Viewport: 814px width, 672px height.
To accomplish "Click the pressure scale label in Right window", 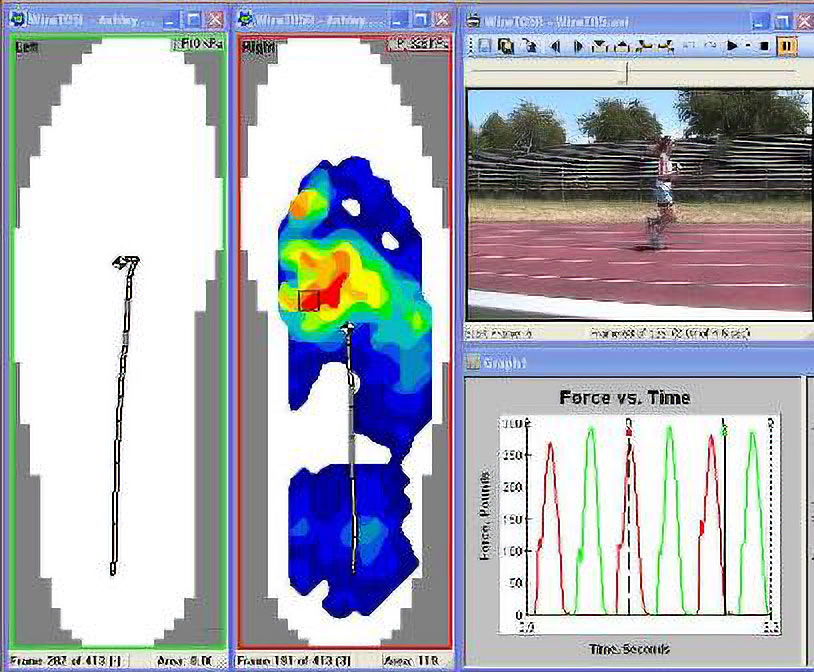I will 420,44.
